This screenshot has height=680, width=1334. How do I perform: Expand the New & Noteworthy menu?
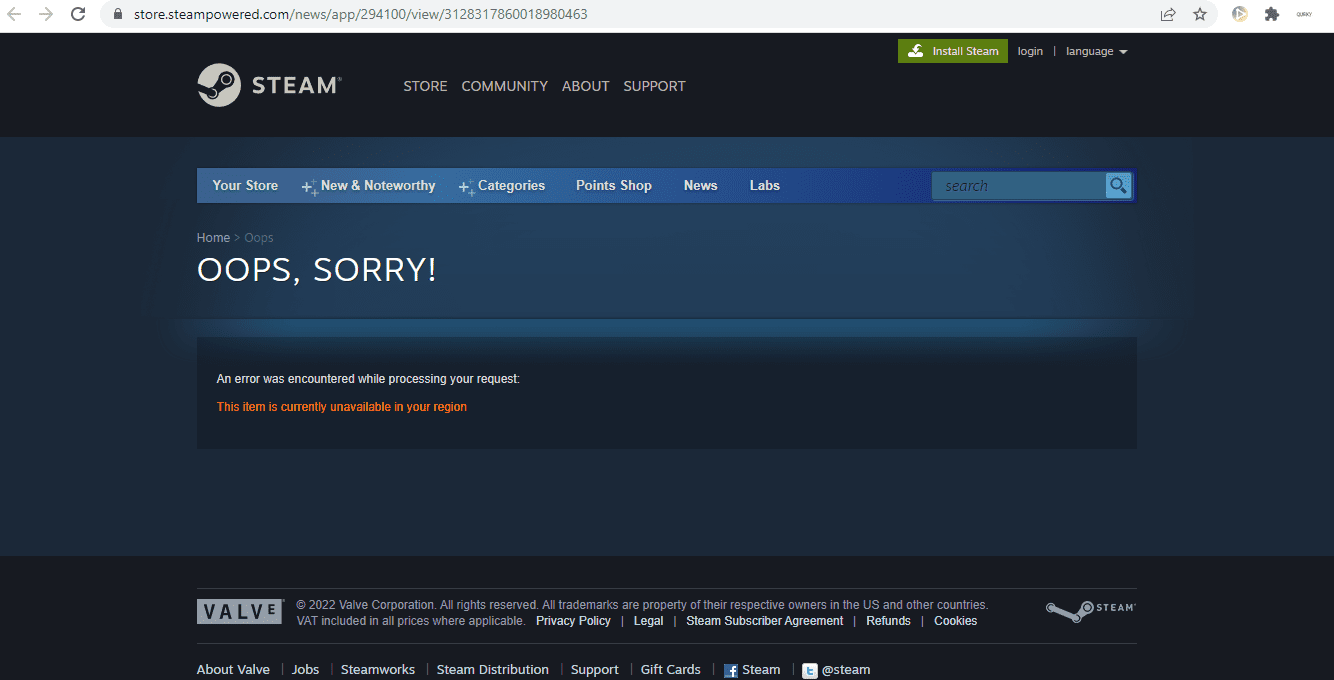369,186
